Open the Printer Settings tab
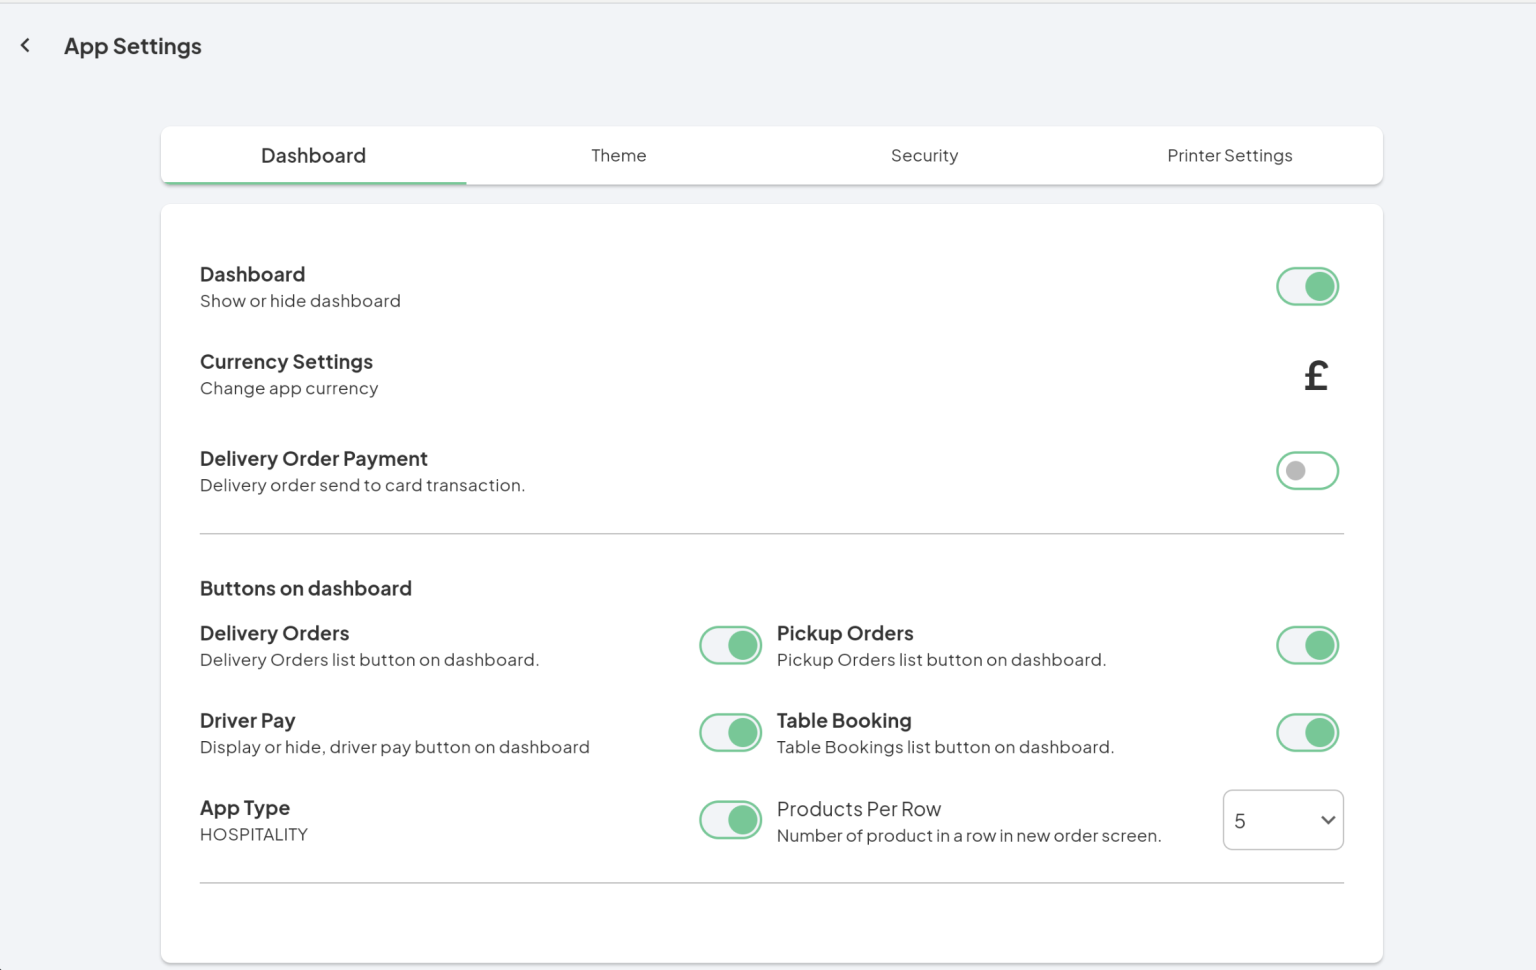1536x970 pixels. click(1229, 155)
